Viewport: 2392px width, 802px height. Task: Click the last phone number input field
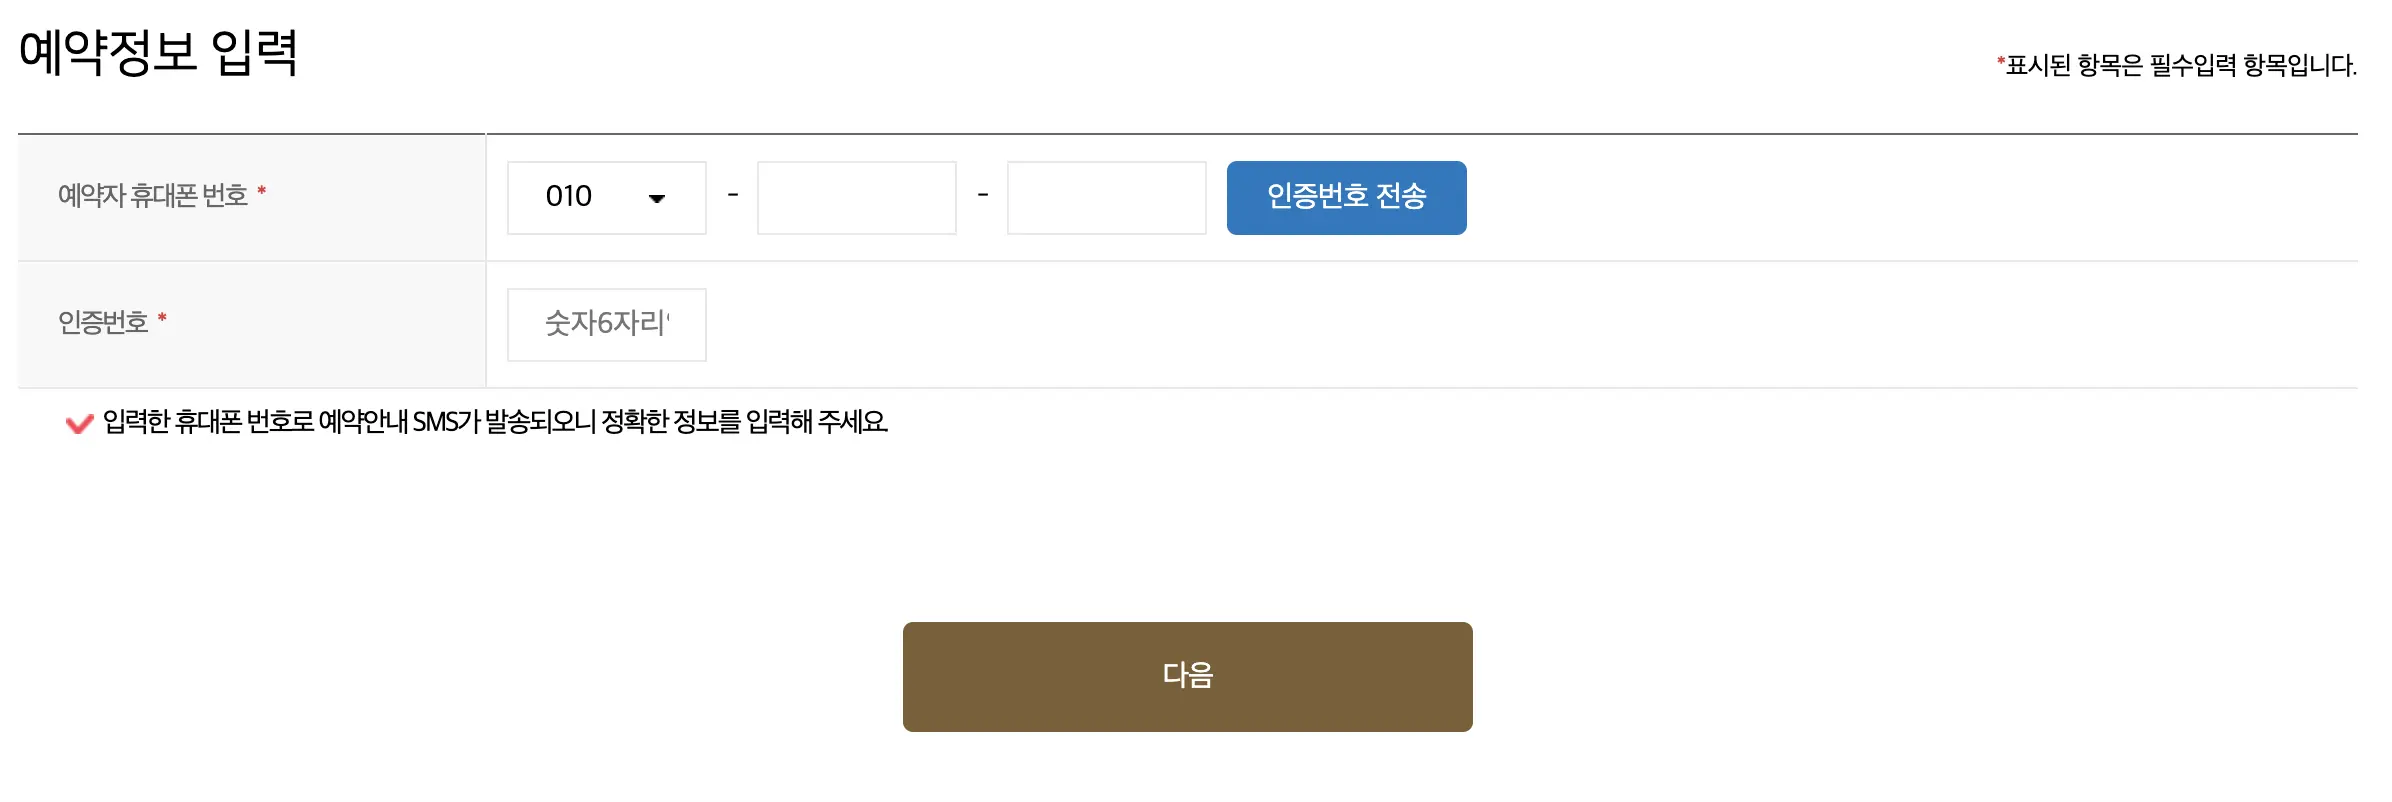click(x=1106, y=197)
